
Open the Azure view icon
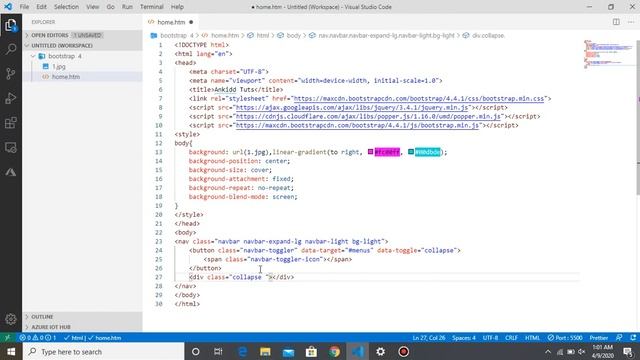point(11,172)
